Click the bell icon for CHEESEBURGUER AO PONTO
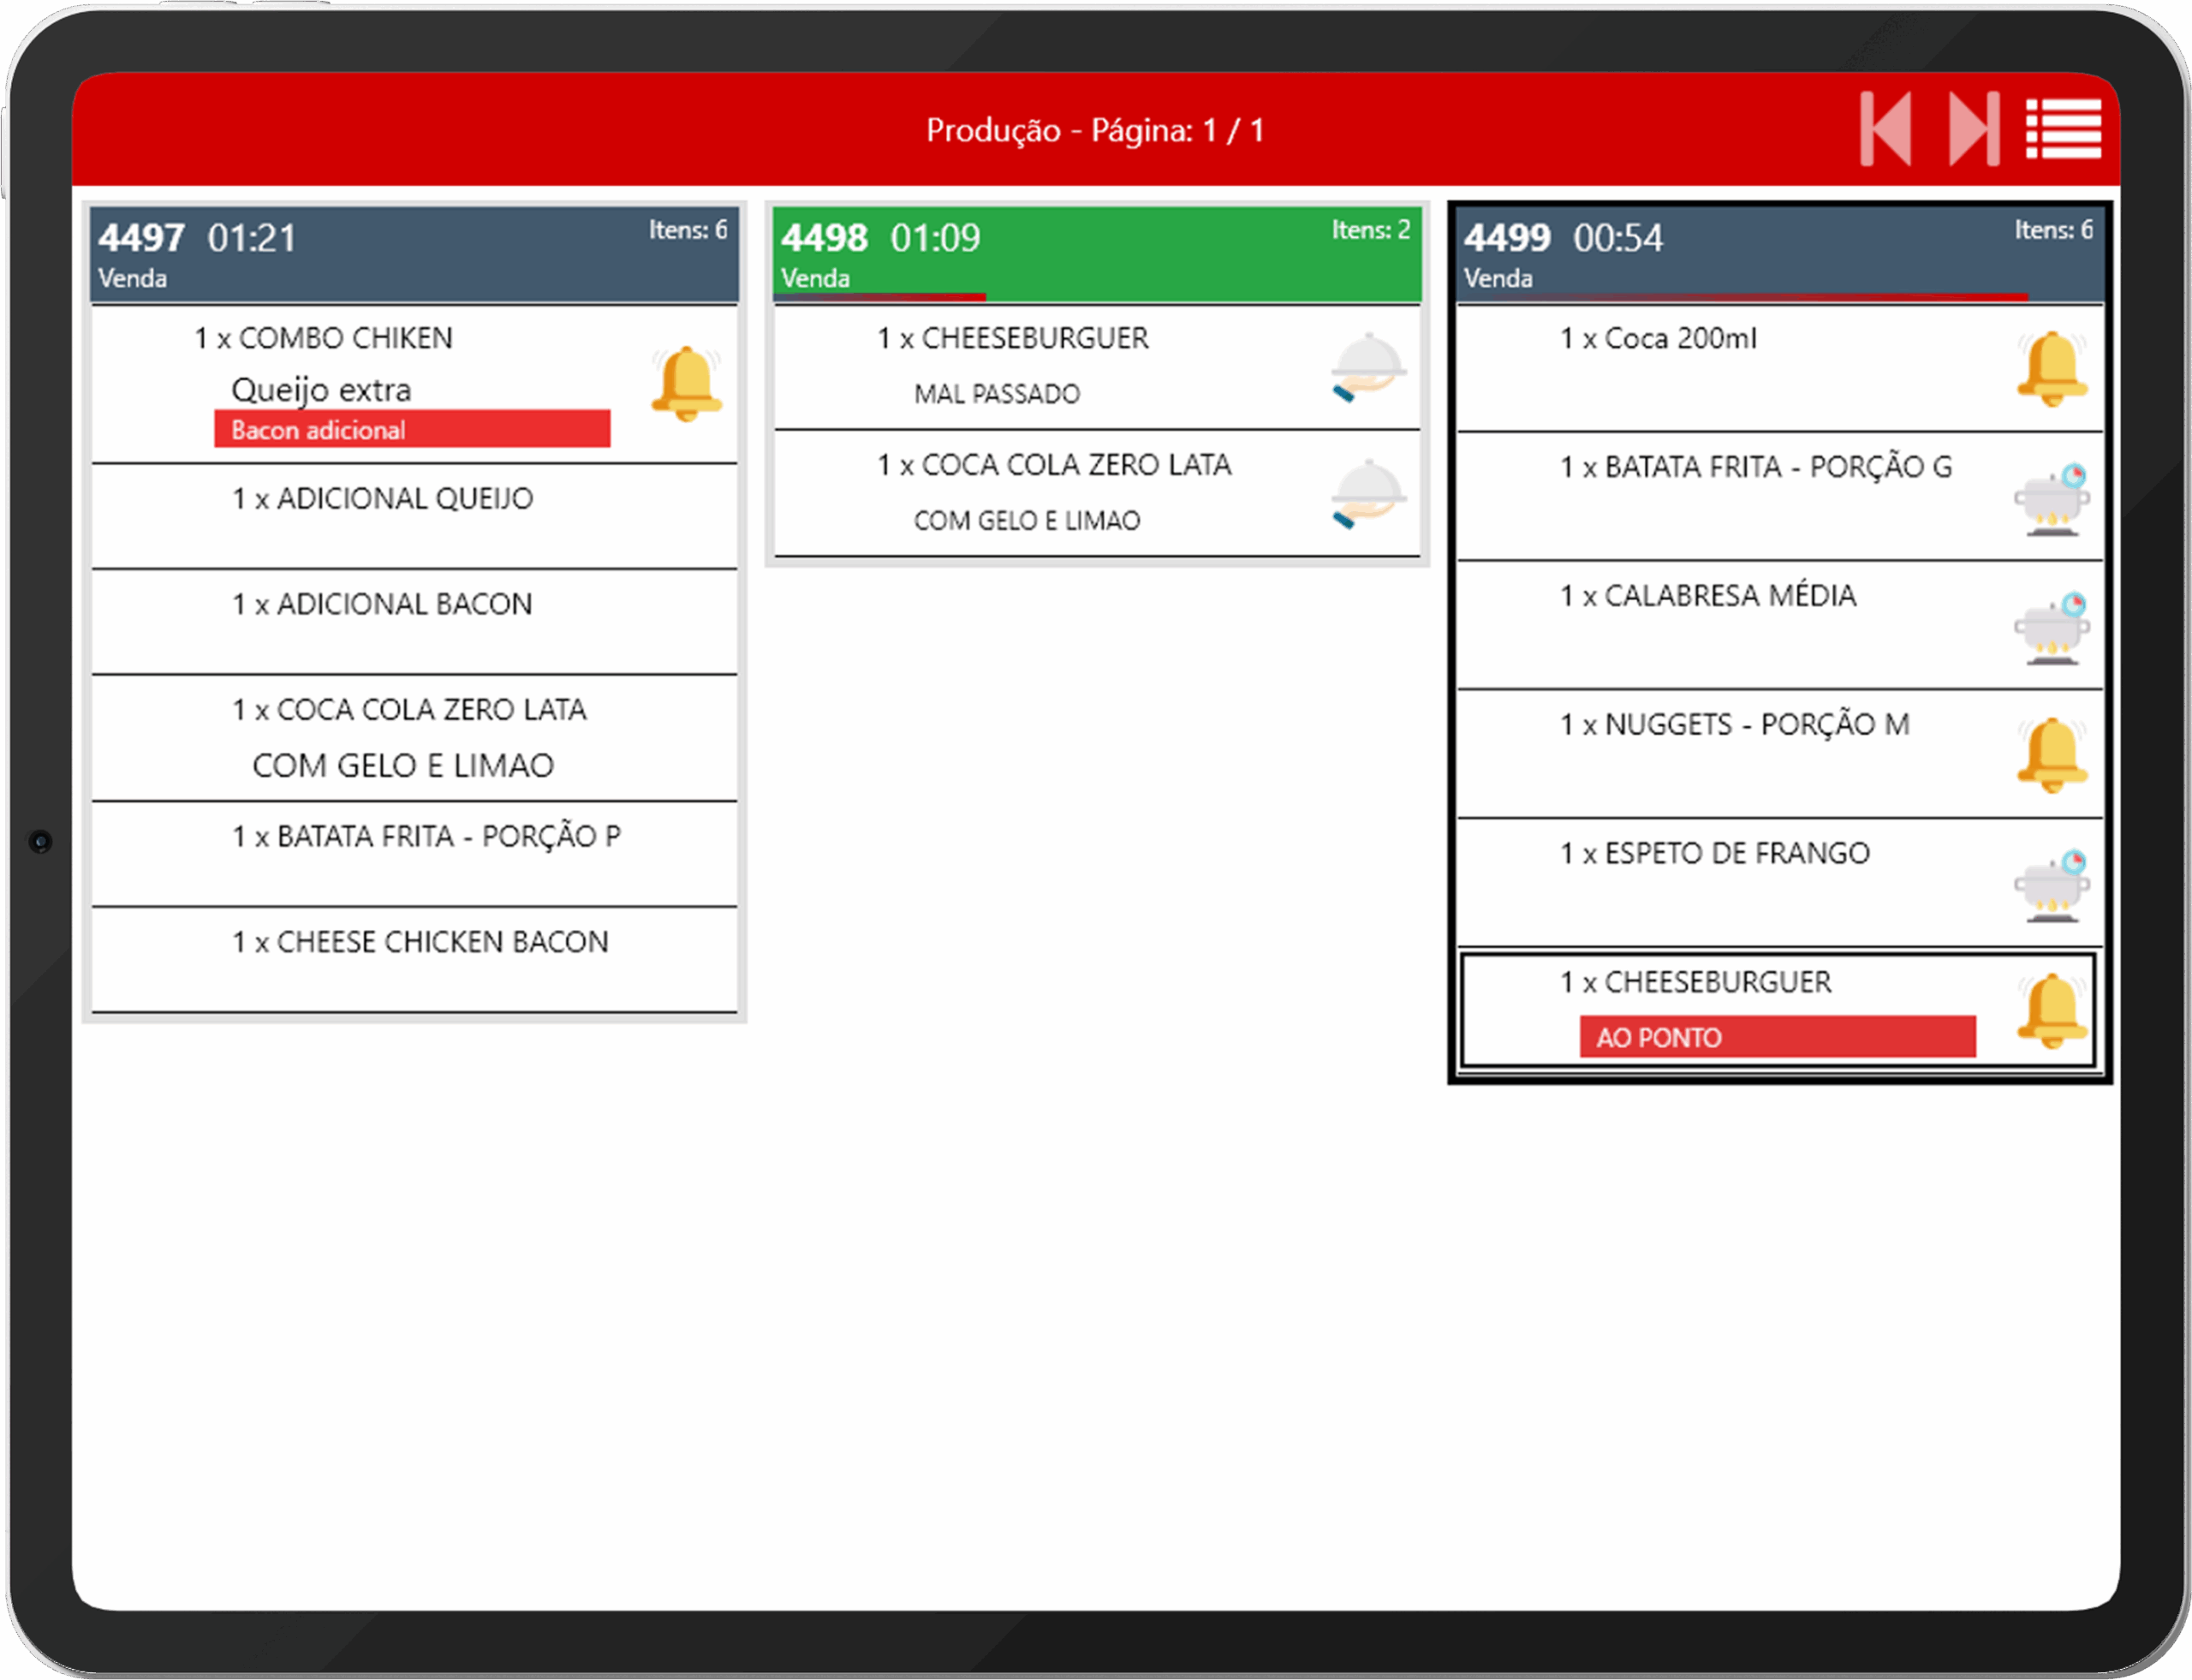The width and height of the screenshot is (2192, 1680). point(2052,1011)
